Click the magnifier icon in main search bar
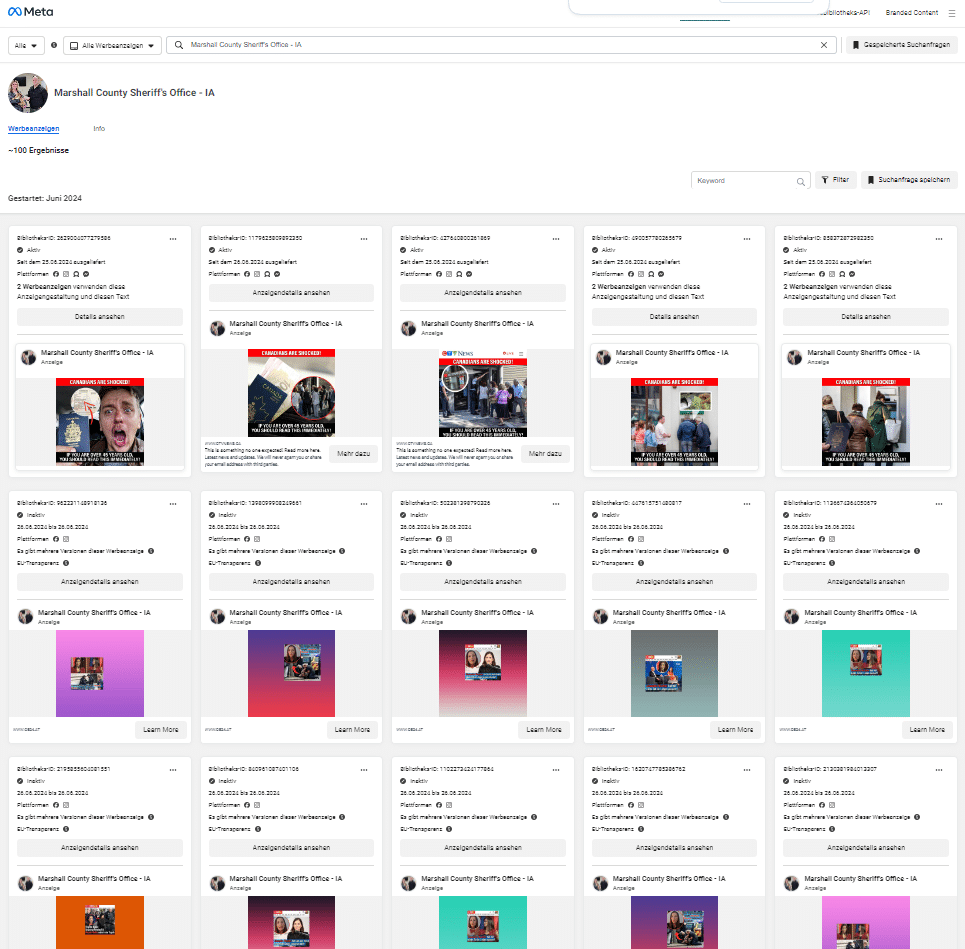965x949 pixels. click(179, 45)
